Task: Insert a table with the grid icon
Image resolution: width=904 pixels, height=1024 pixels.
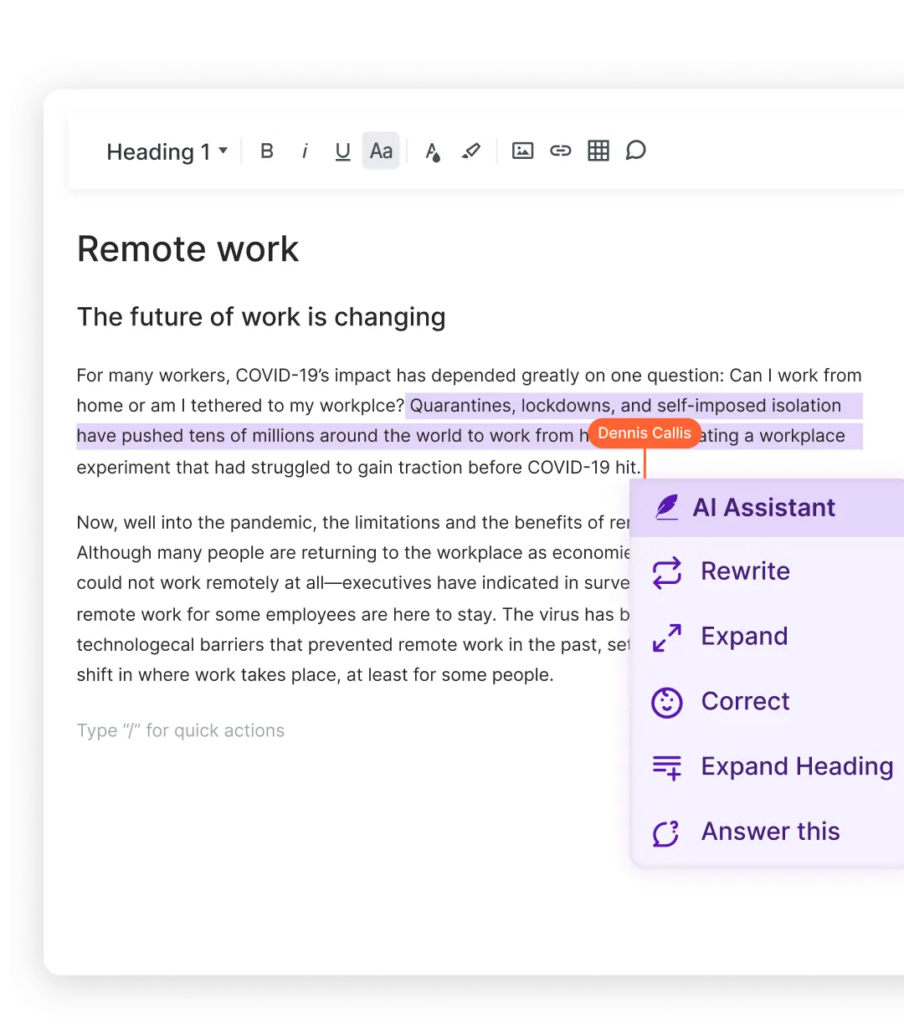Action: coord(598,151)
